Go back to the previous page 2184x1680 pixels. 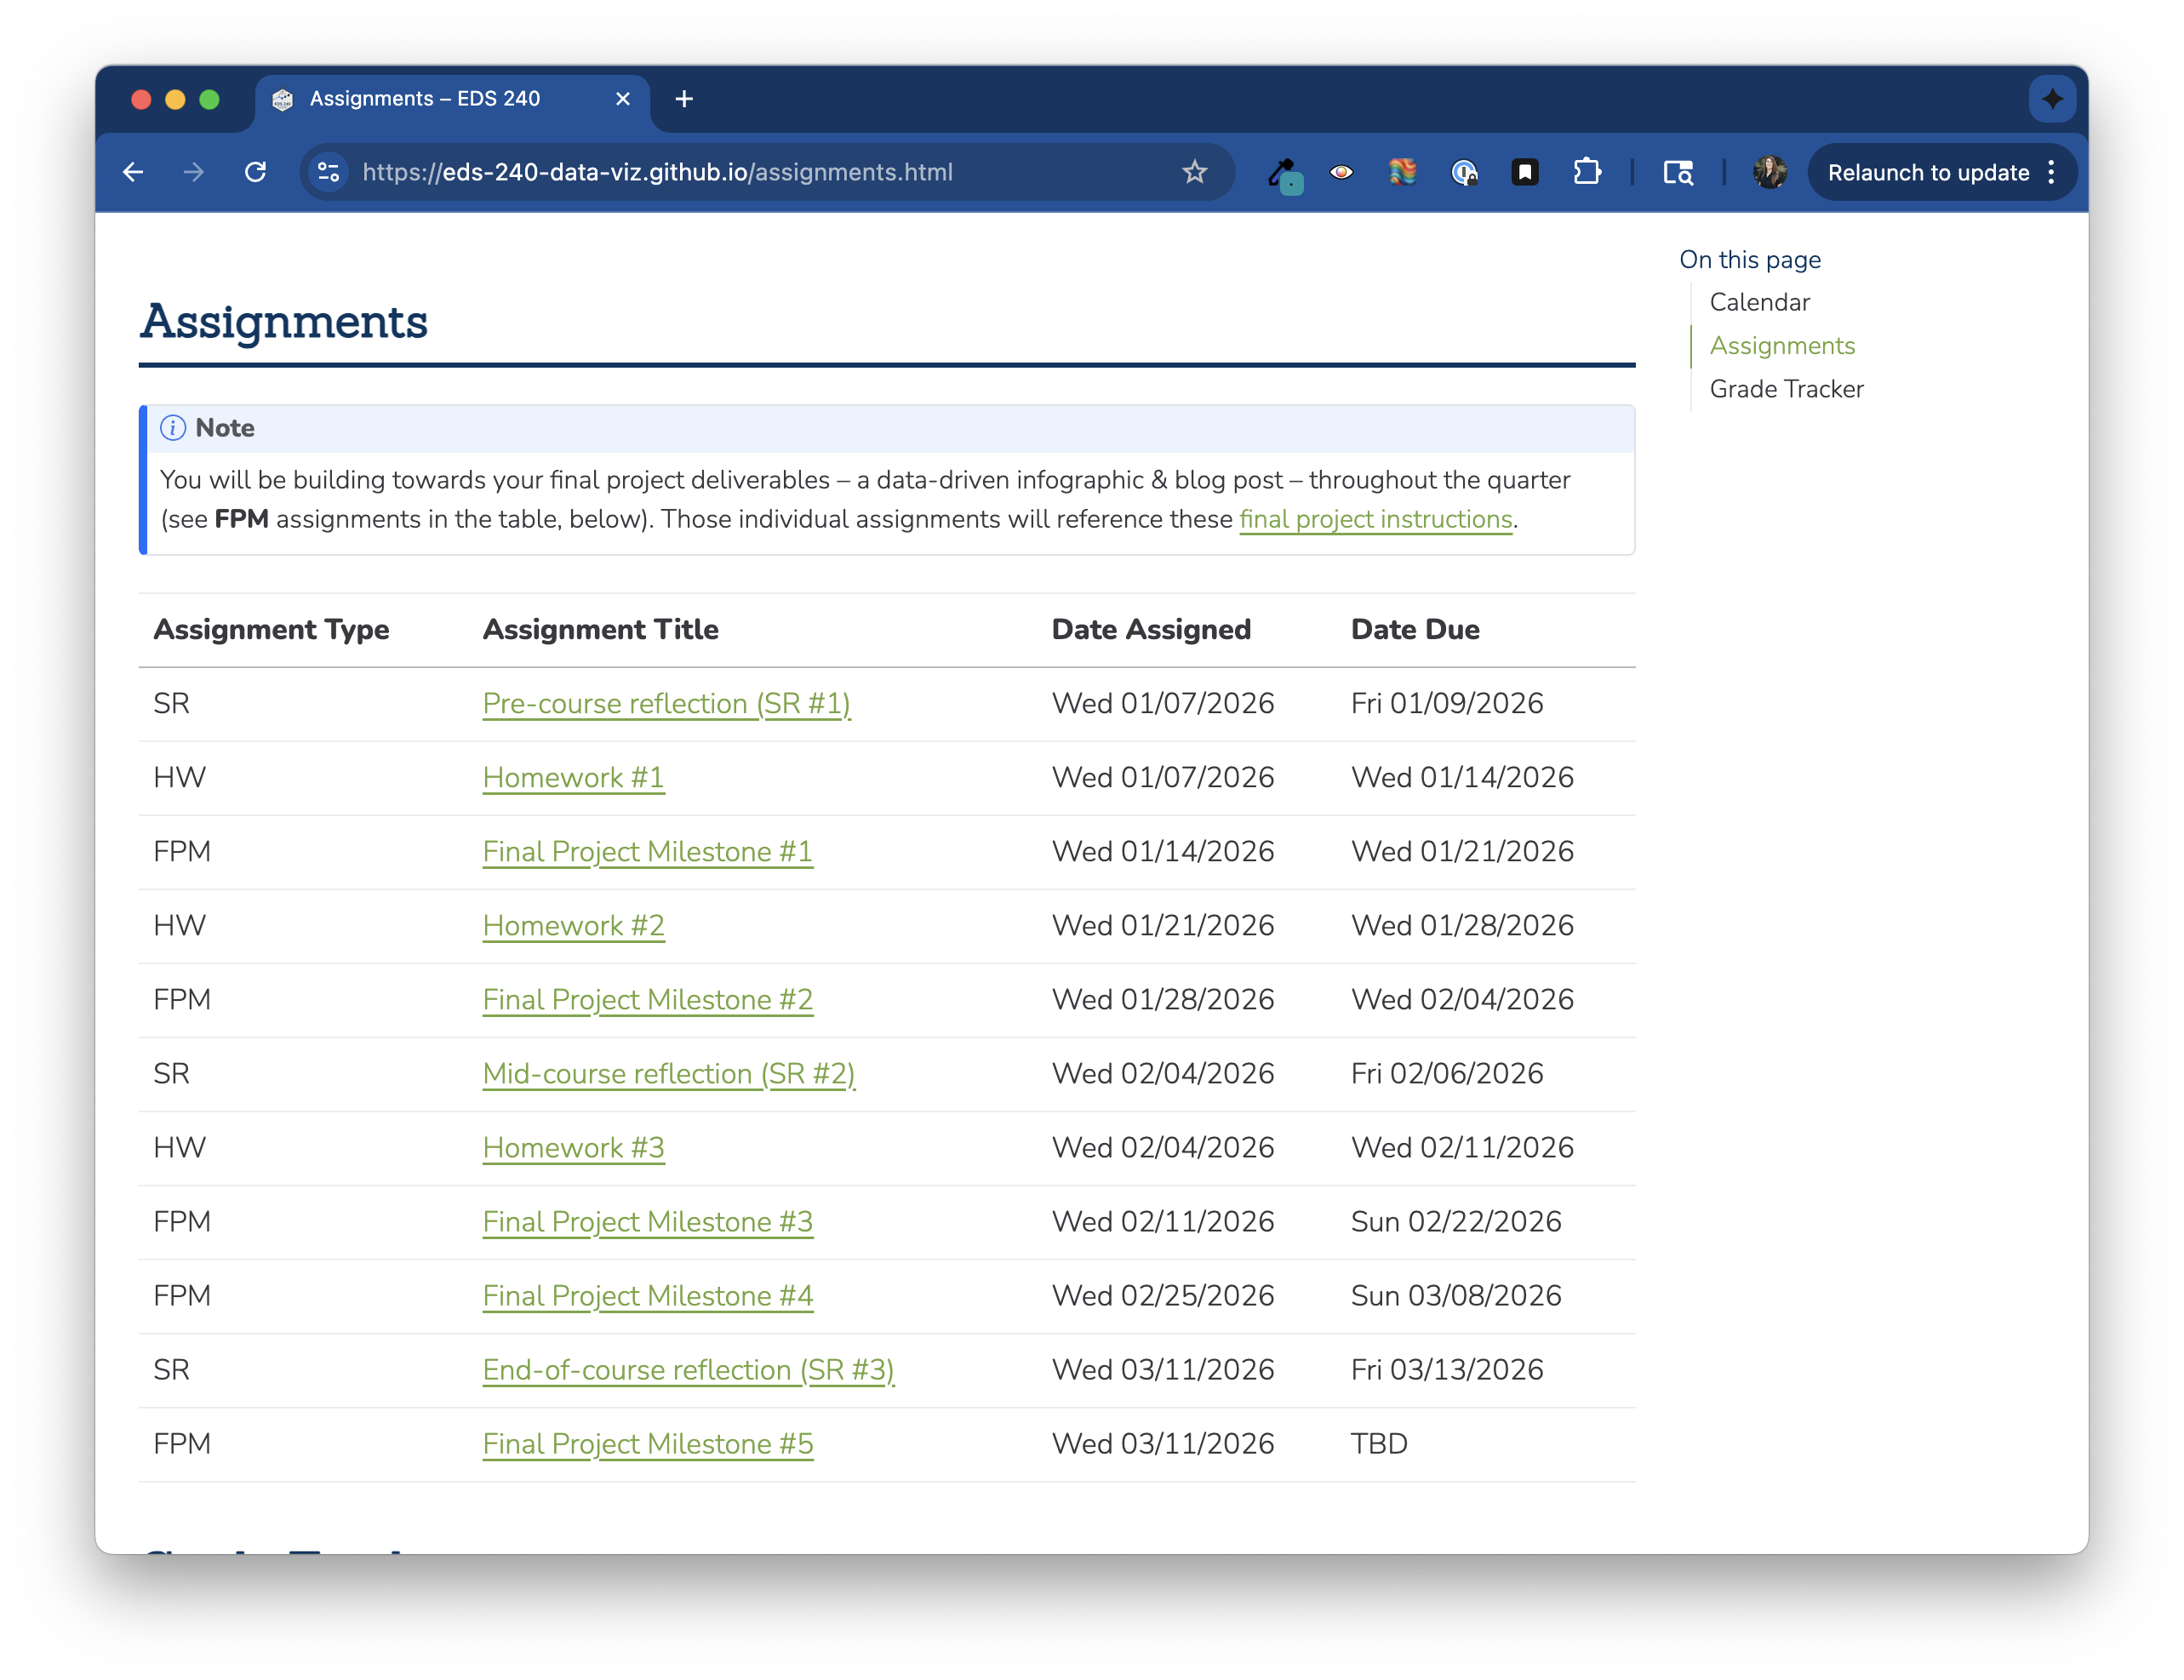(133, 173)
